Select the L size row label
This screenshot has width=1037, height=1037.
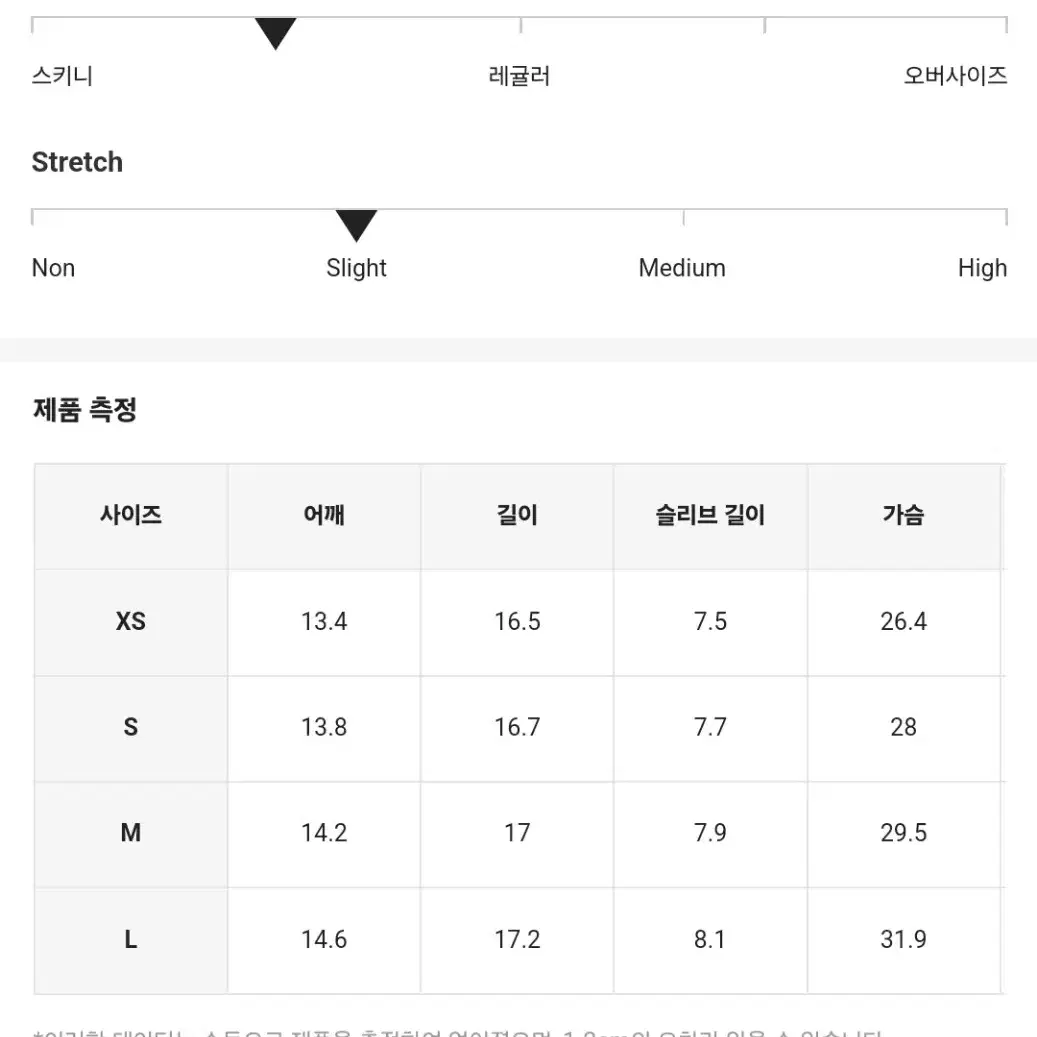click(131, 939)
